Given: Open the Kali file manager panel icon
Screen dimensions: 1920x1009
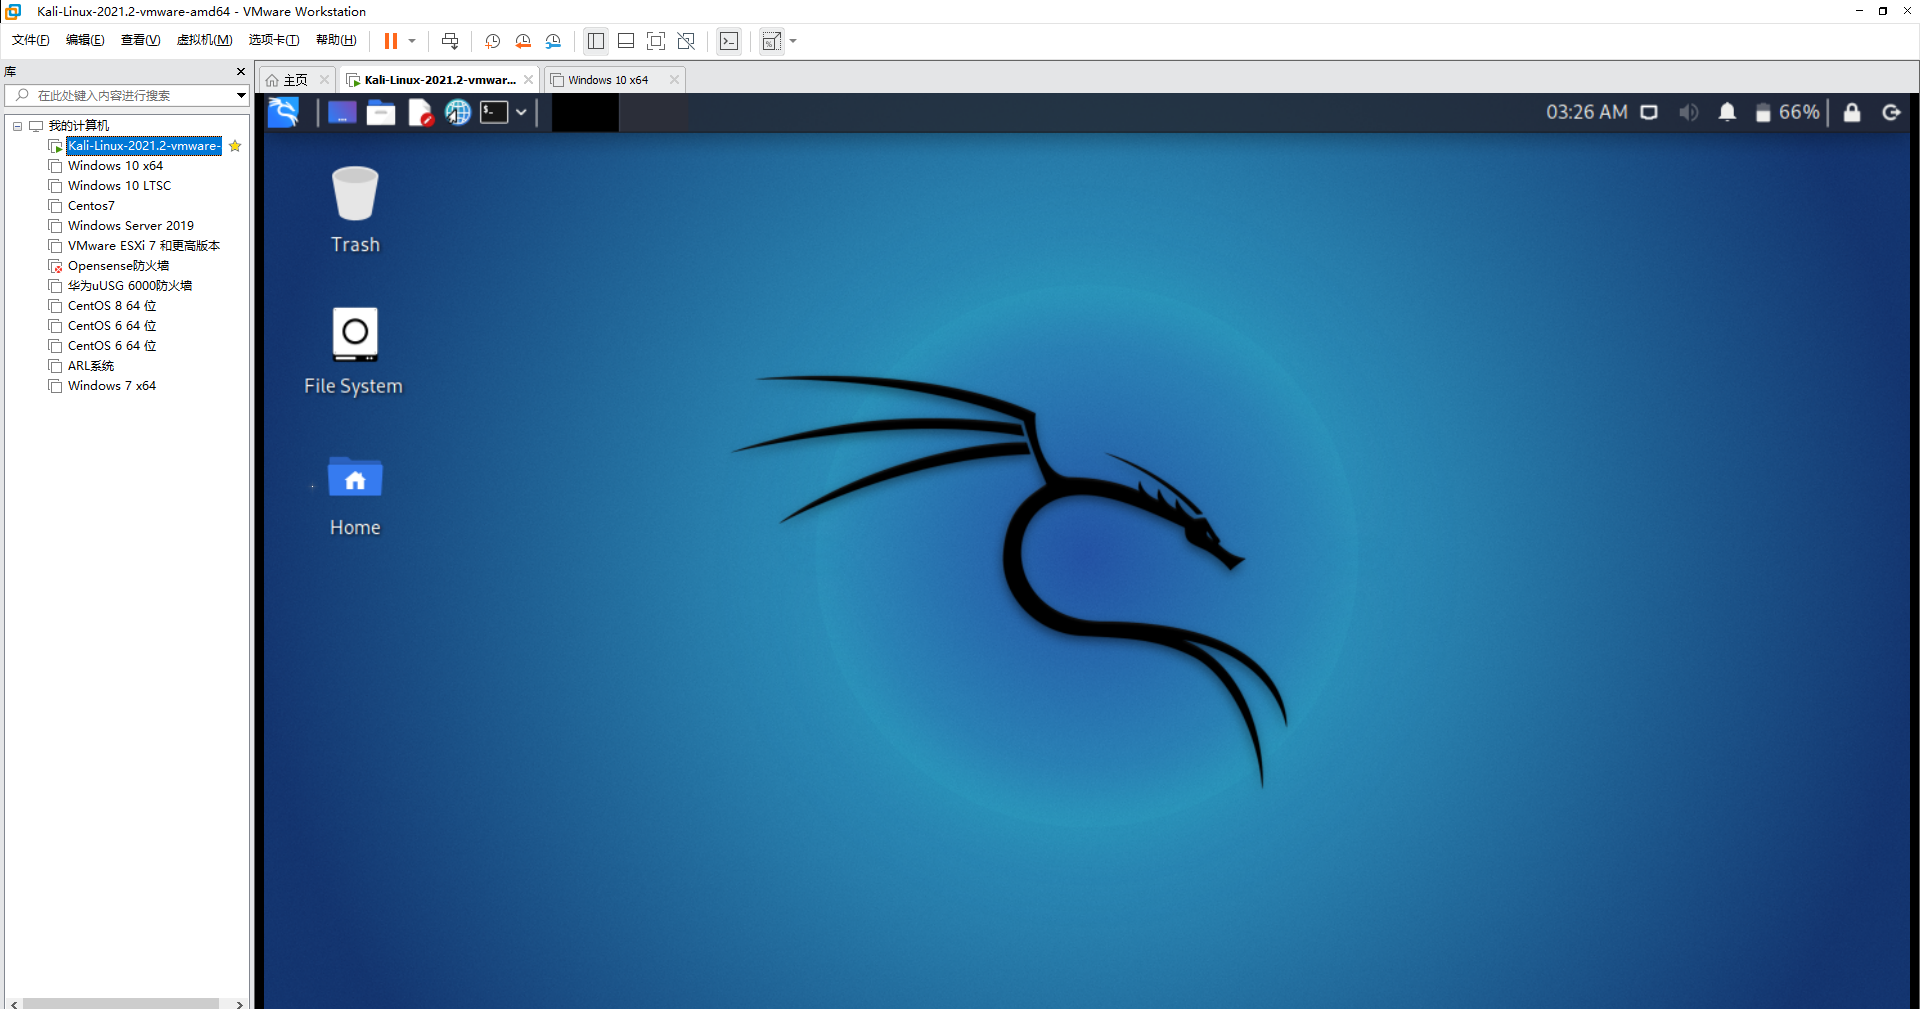Looking at the screenshot, I should 381,113.
